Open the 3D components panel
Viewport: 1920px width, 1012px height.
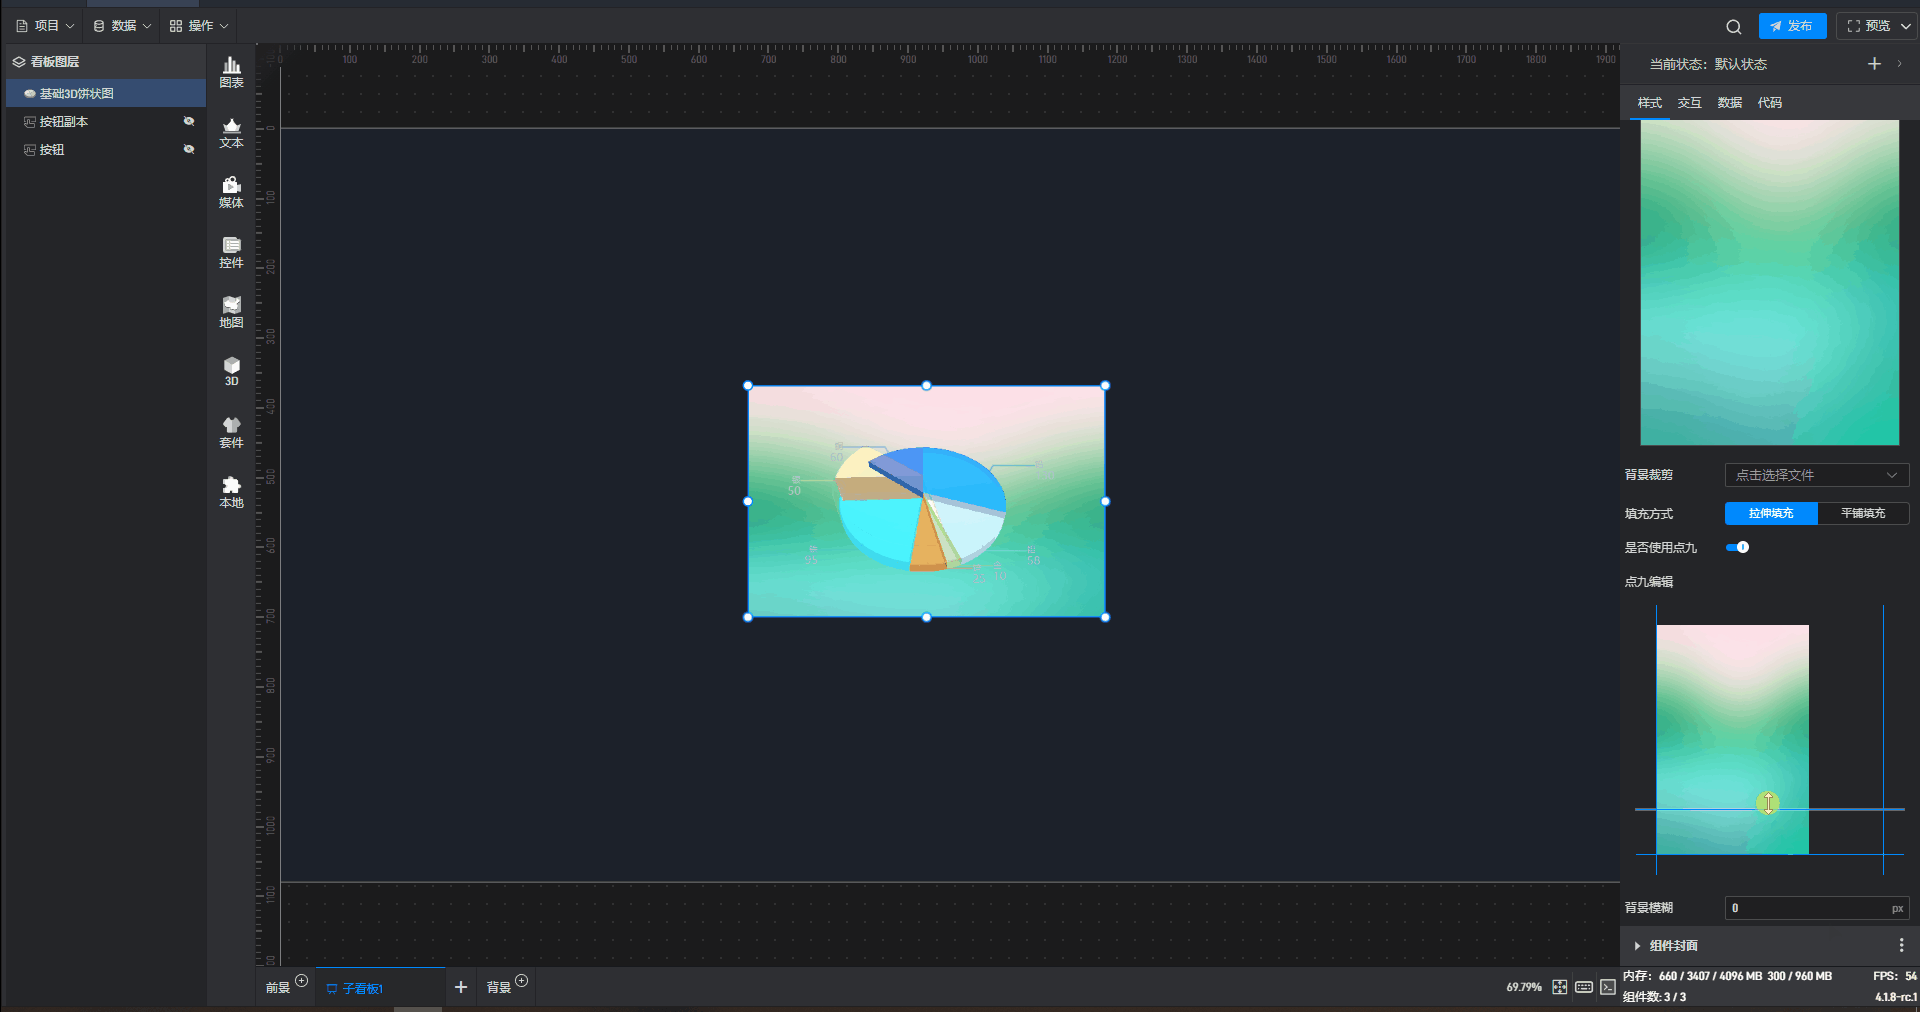coord(231,371)
